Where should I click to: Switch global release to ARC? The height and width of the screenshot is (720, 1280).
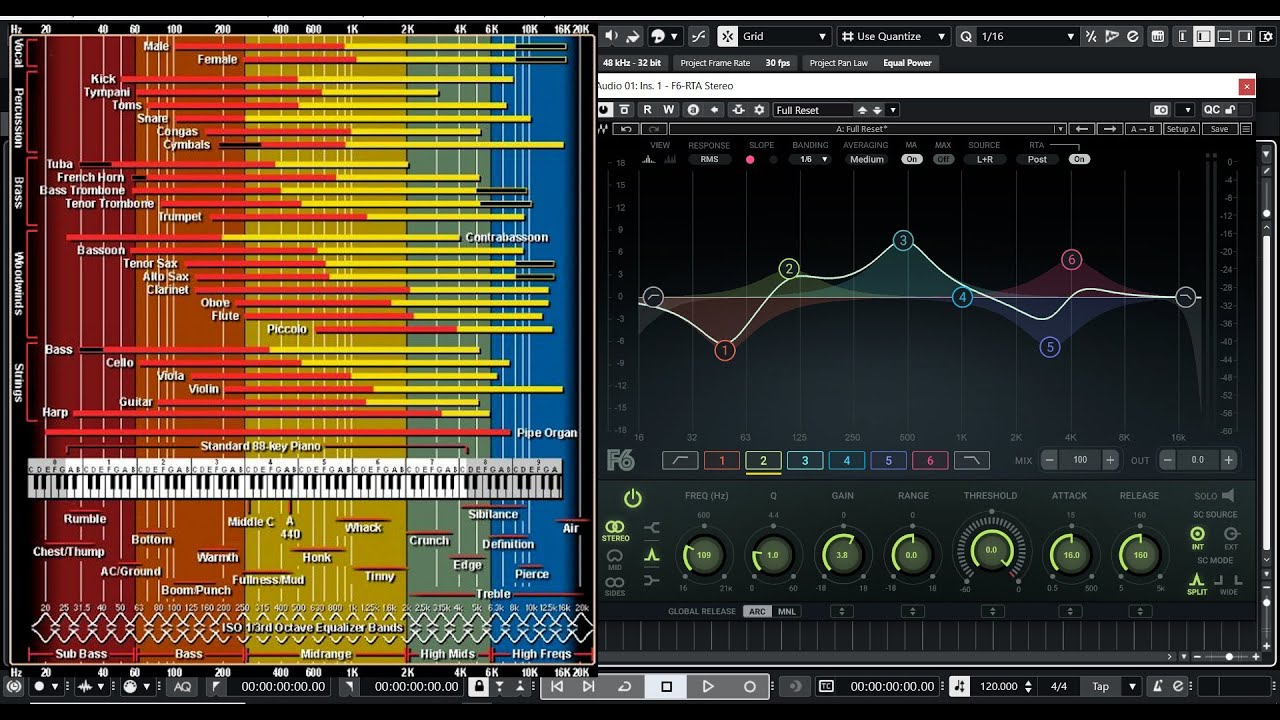coord(757,611)
